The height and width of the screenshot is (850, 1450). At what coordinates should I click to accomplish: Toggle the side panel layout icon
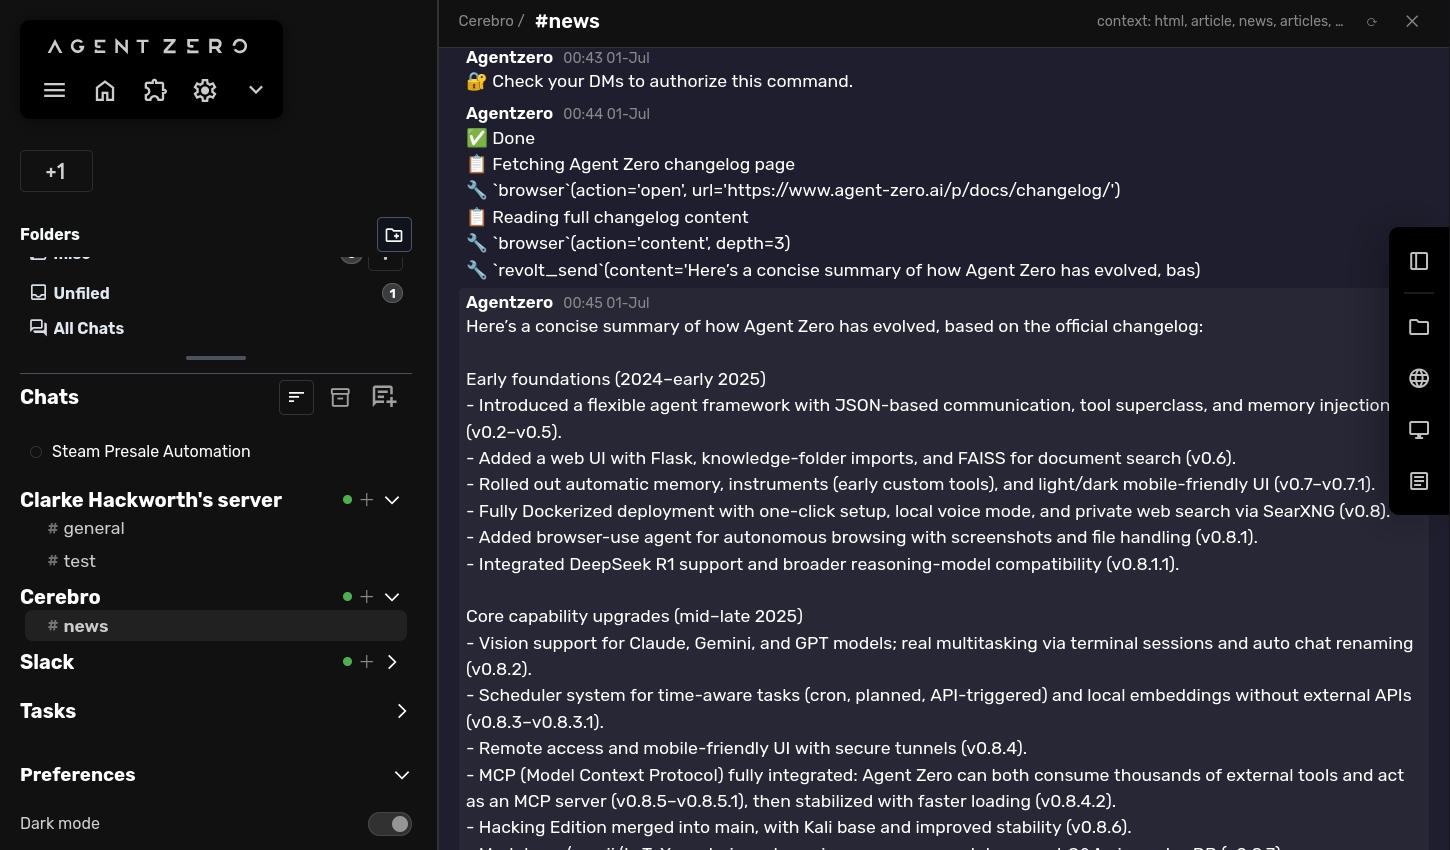[x=1419, y=261]
